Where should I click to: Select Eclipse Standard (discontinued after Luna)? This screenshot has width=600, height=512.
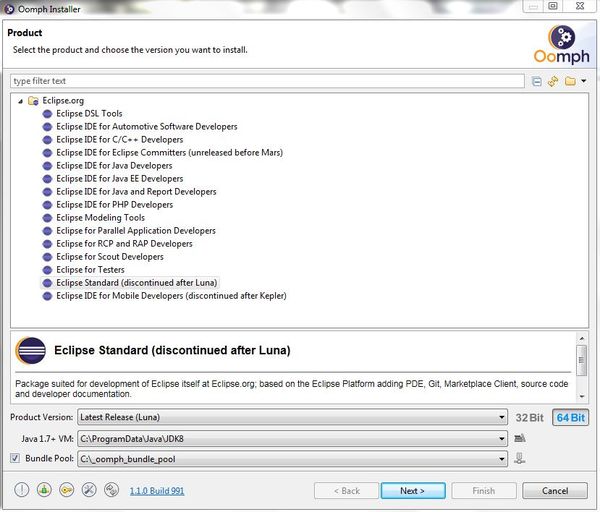coord(137,283)
